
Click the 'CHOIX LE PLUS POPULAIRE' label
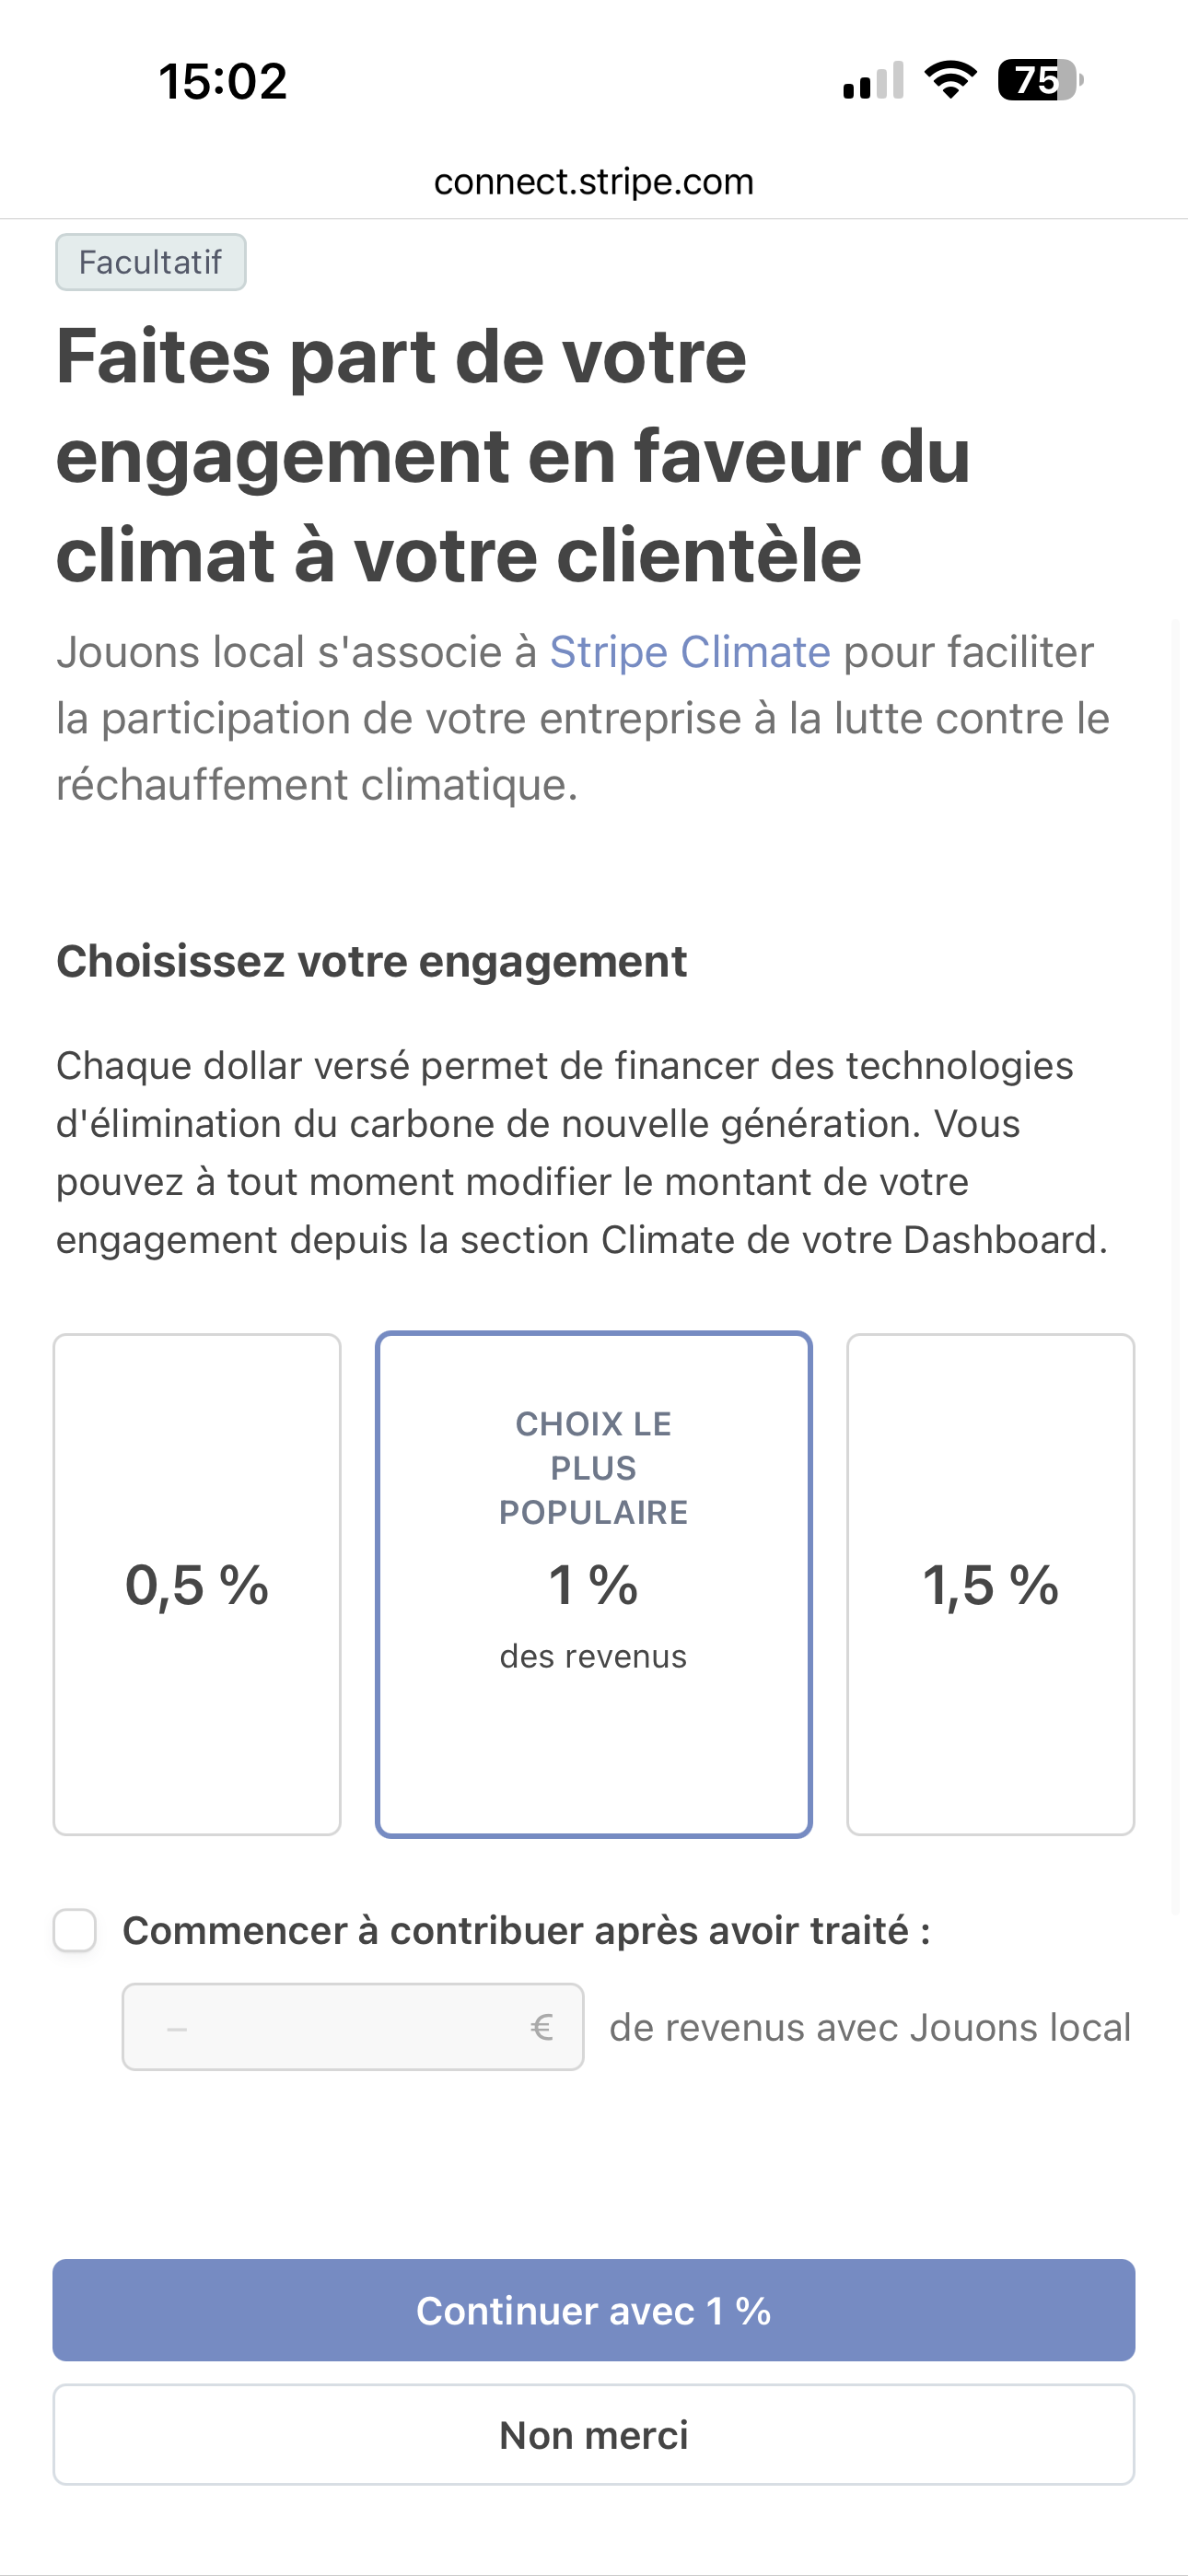(x=594, y=1467)
